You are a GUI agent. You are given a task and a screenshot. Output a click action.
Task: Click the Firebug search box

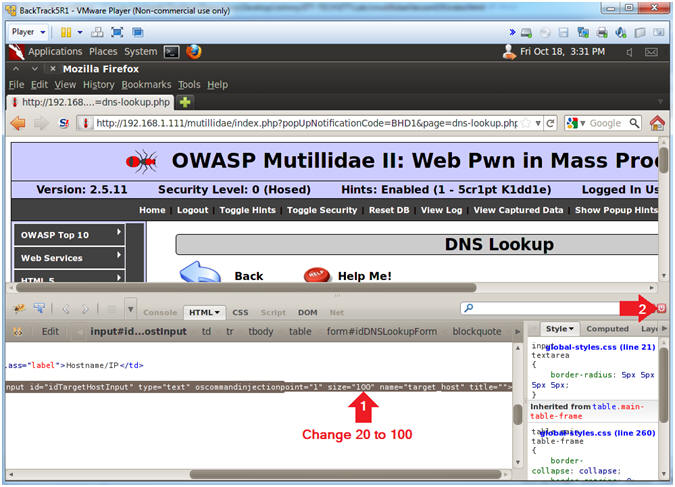543,308
